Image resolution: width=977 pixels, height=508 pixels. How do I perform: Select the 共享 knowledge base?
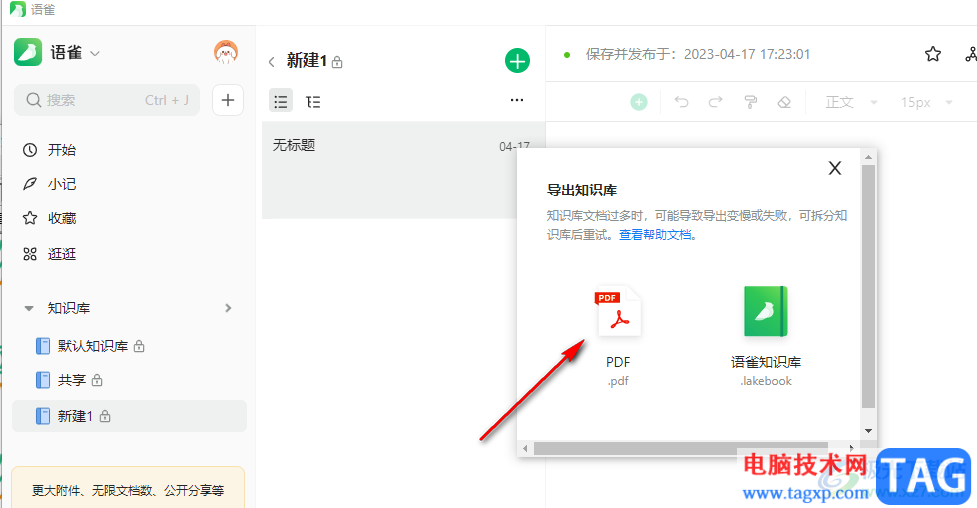(x=129, y=380)
